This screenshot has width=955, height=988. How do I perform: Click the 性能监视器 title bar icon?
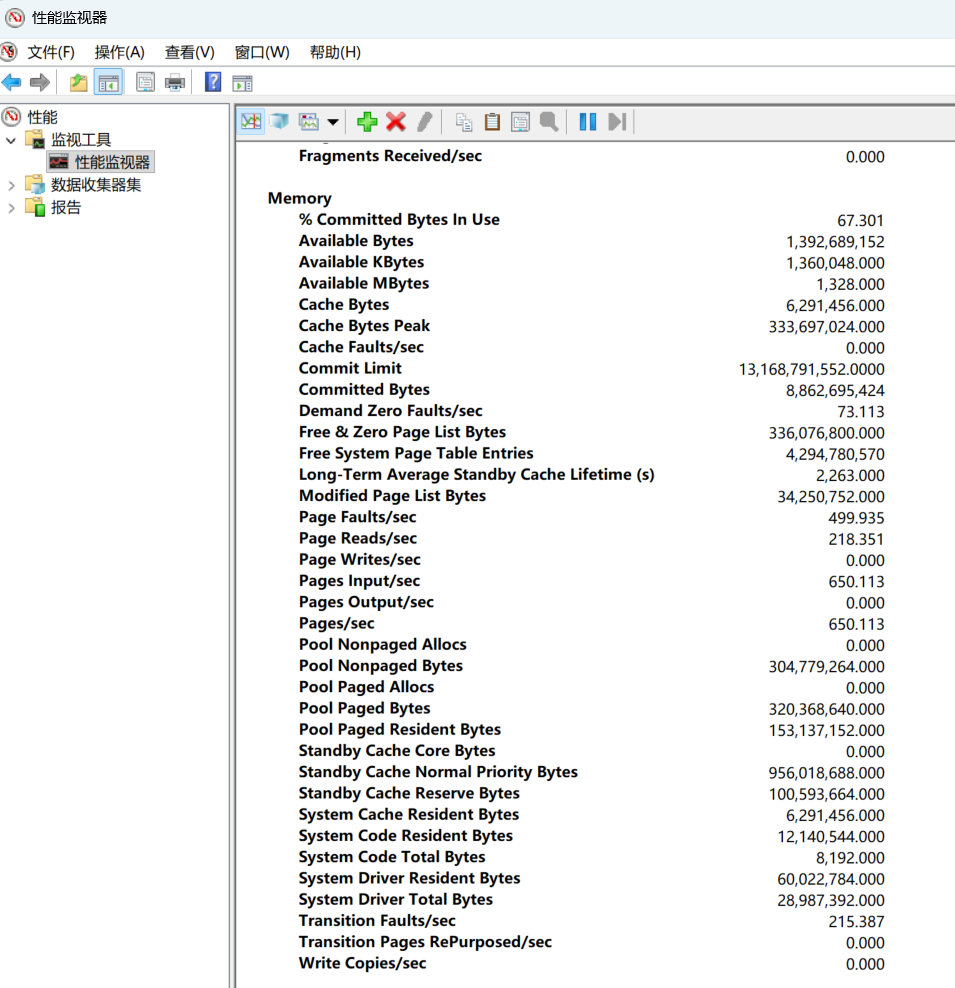pyautogui.click(x=15, y=18)
